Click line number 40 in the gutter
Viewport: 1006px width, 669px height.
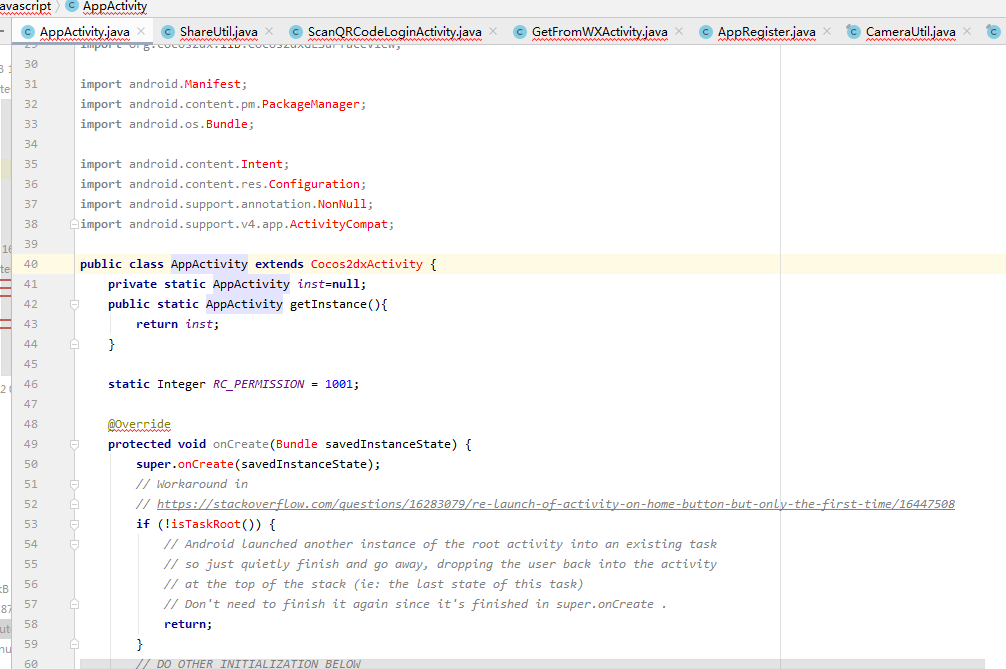pos(31,264)
